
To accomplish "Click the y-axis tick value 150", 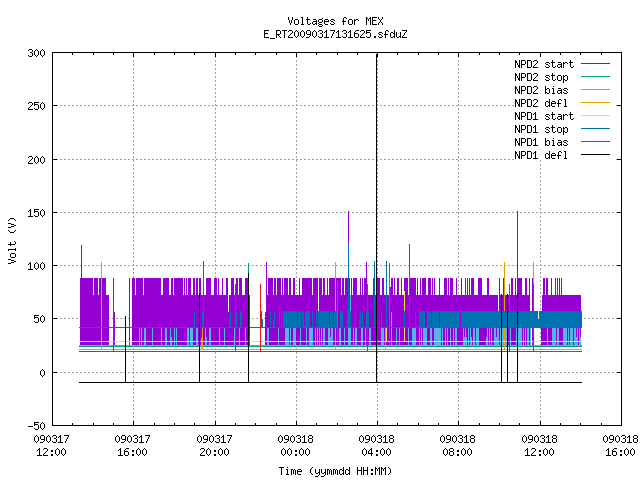I will pos(36,213).
